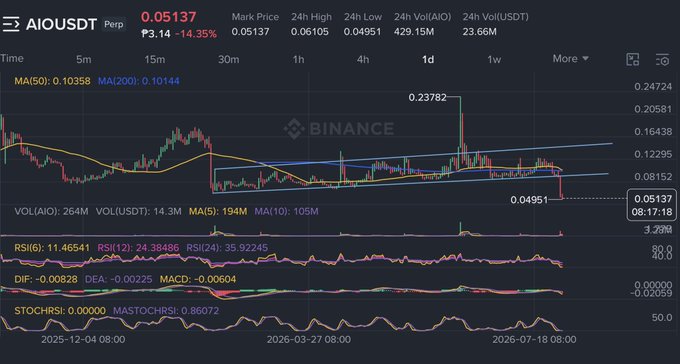
Task: Click the STOCHRSI: 0.00000 label
Action: tap(60, 311)
